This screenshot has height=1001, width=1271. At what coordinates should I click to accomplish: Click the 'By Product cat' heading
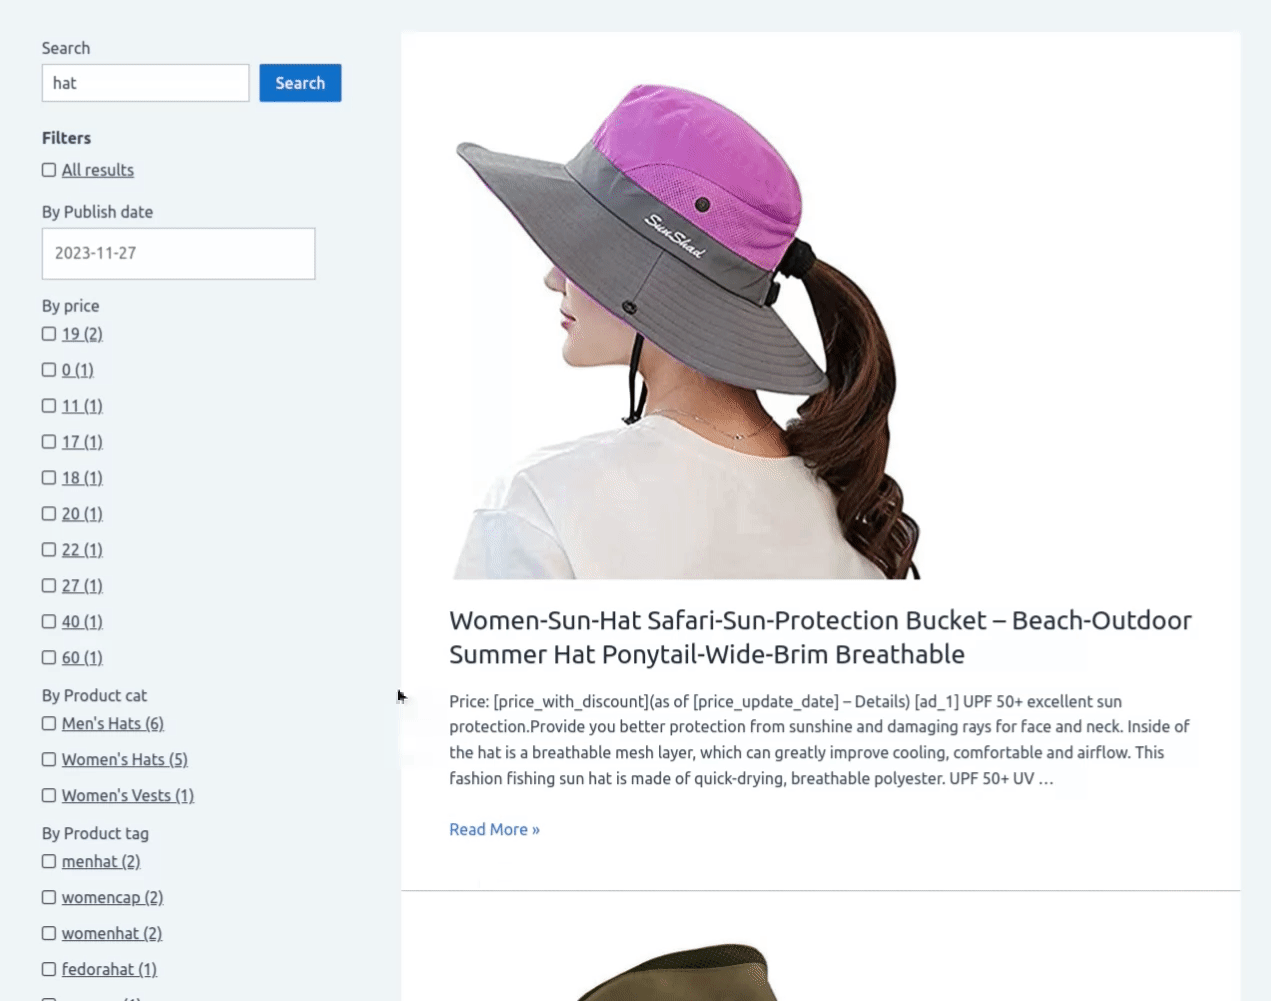pos(94,696)
